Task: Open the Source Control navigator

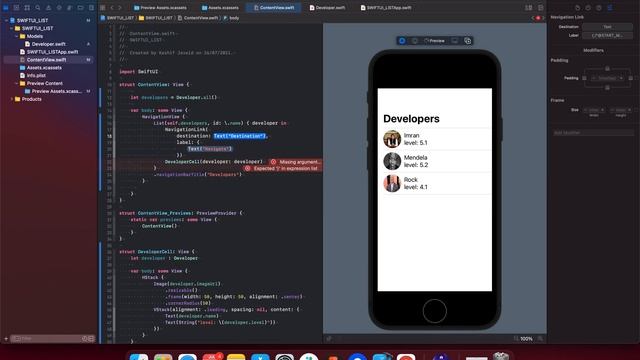Action: pos(16,7)
